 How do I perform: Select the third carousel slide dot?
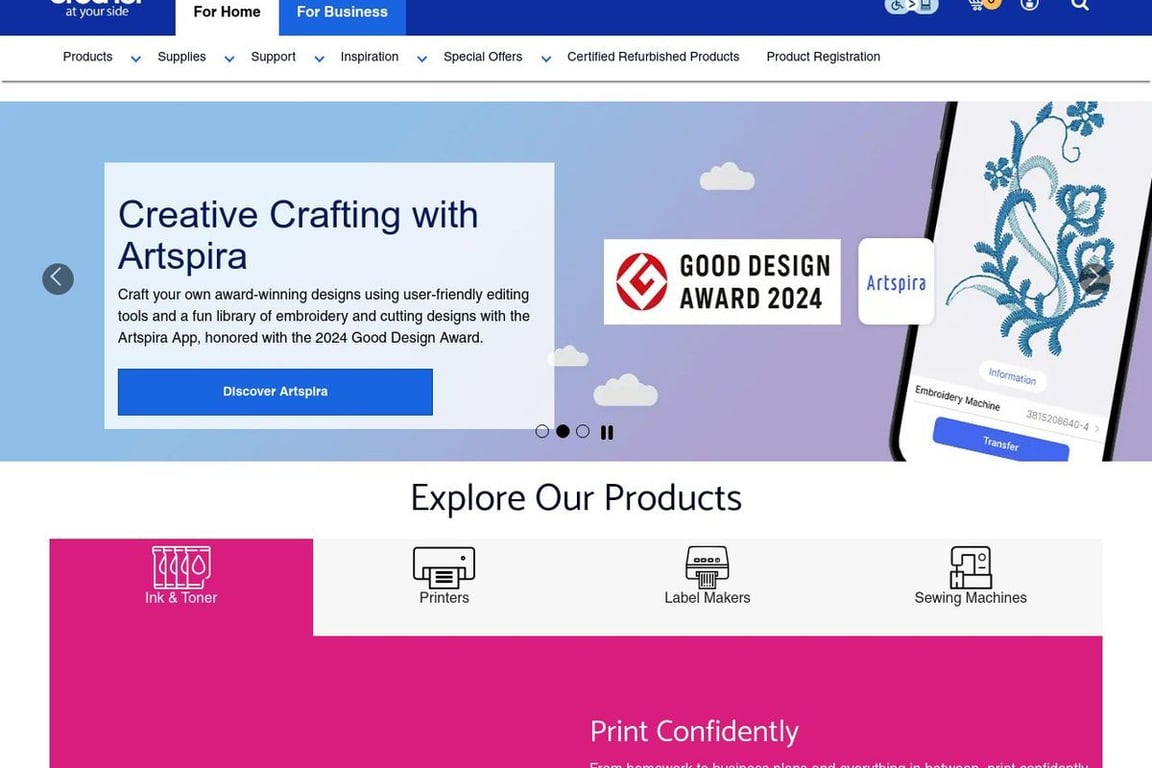pyautogui.click(x=583, y=431)
